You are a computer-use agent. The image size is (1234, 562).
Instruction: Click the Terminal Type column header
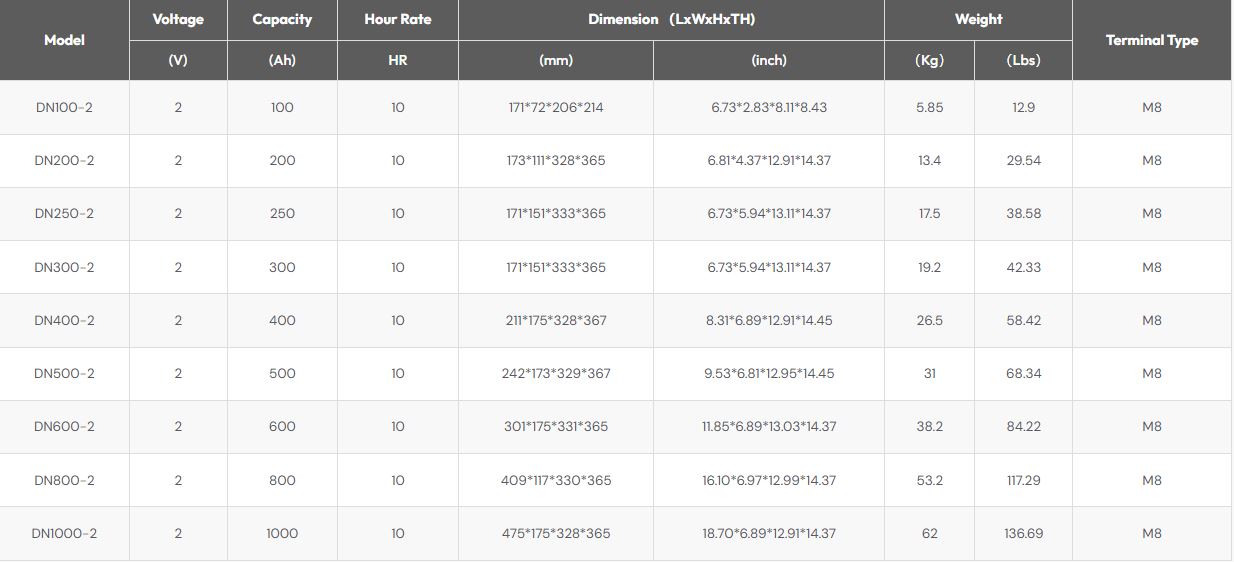(x=1151, y=40)
